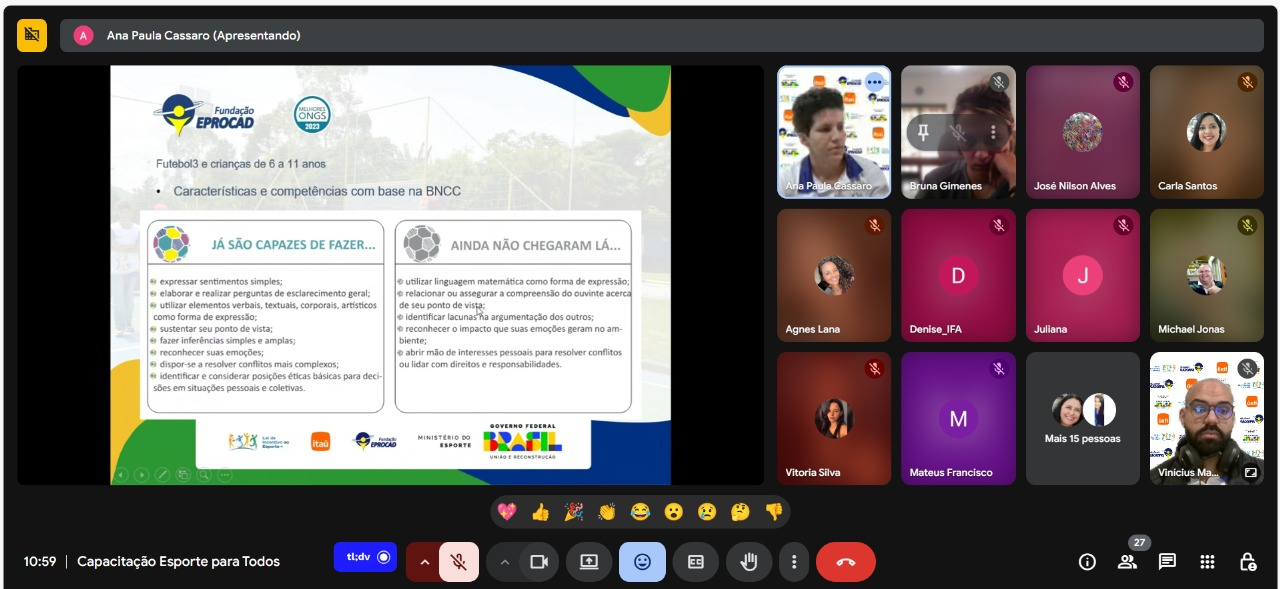Screen dimensions: 1280x589
Task: Send the thumbs up emoji reaction
Action: [x=540, y=512]
